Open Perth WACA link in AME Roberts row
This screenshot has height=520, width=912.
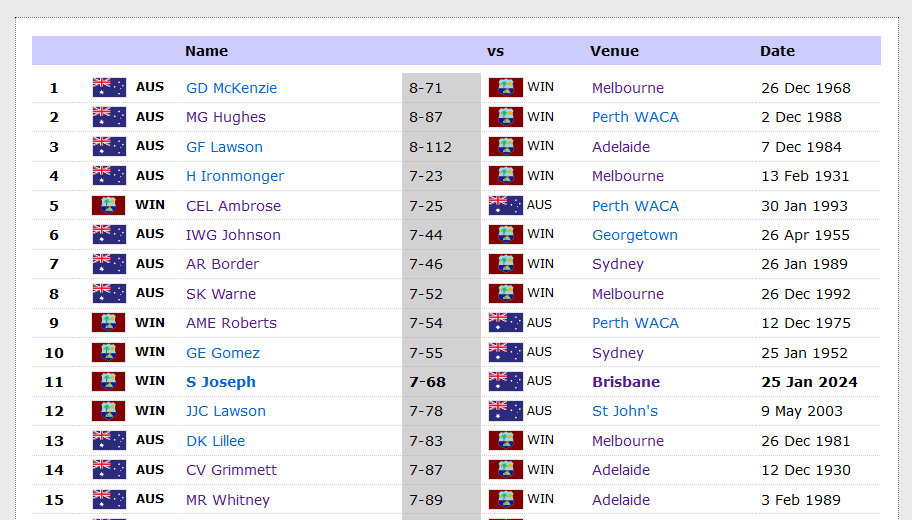click(635, 323)
